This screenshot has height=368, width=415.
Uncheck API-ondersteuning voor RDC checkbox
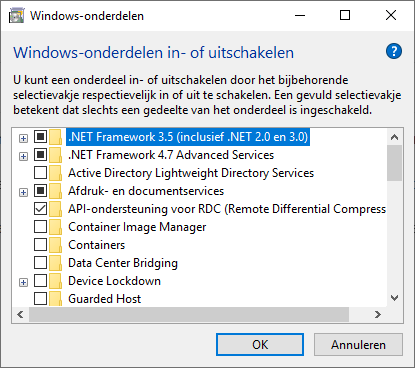[x=40, y=209]
